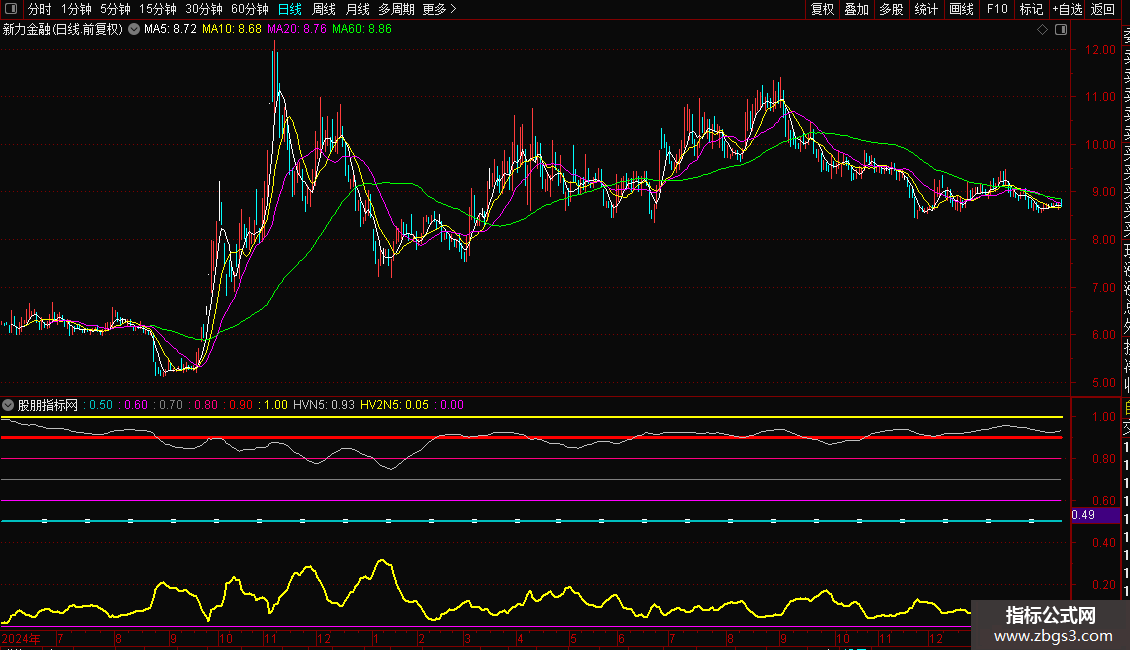Viewport: 1130px width, 650px height.
Task: Open the 标记 mark tool
Action: click(1030, 9)
